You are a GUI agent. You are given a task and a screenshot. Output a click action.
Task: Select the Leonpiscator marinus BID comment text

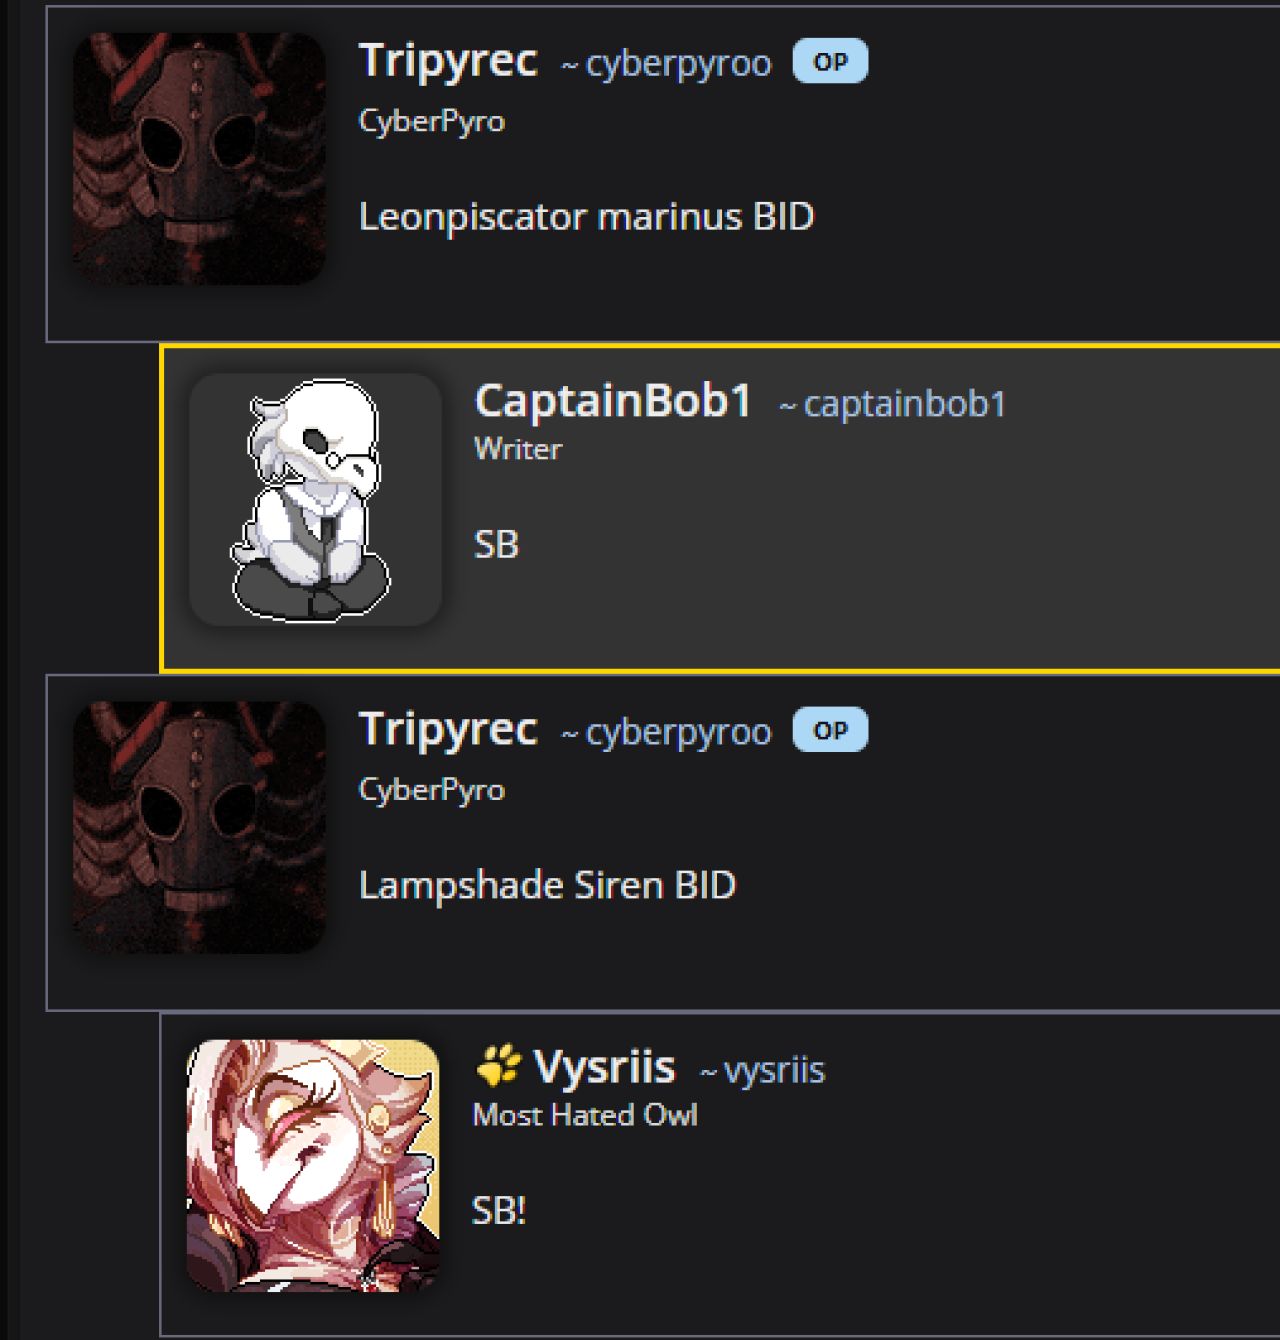pyautogui.click(x=587, y=217)
